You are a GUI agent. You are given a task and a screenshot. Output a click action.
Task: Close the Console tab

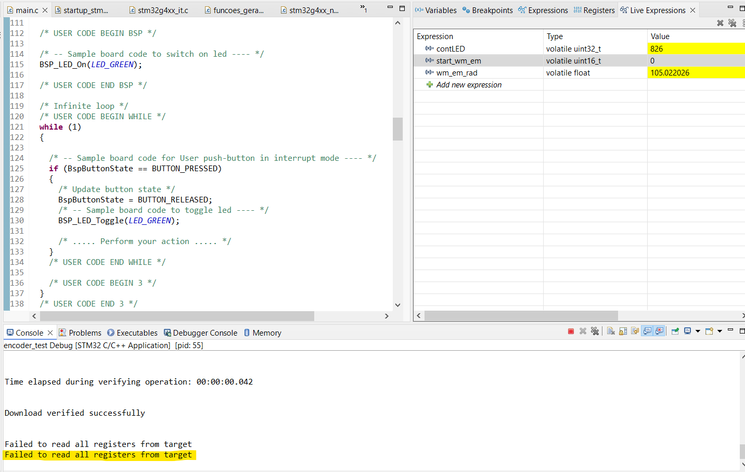coord(50,333)
